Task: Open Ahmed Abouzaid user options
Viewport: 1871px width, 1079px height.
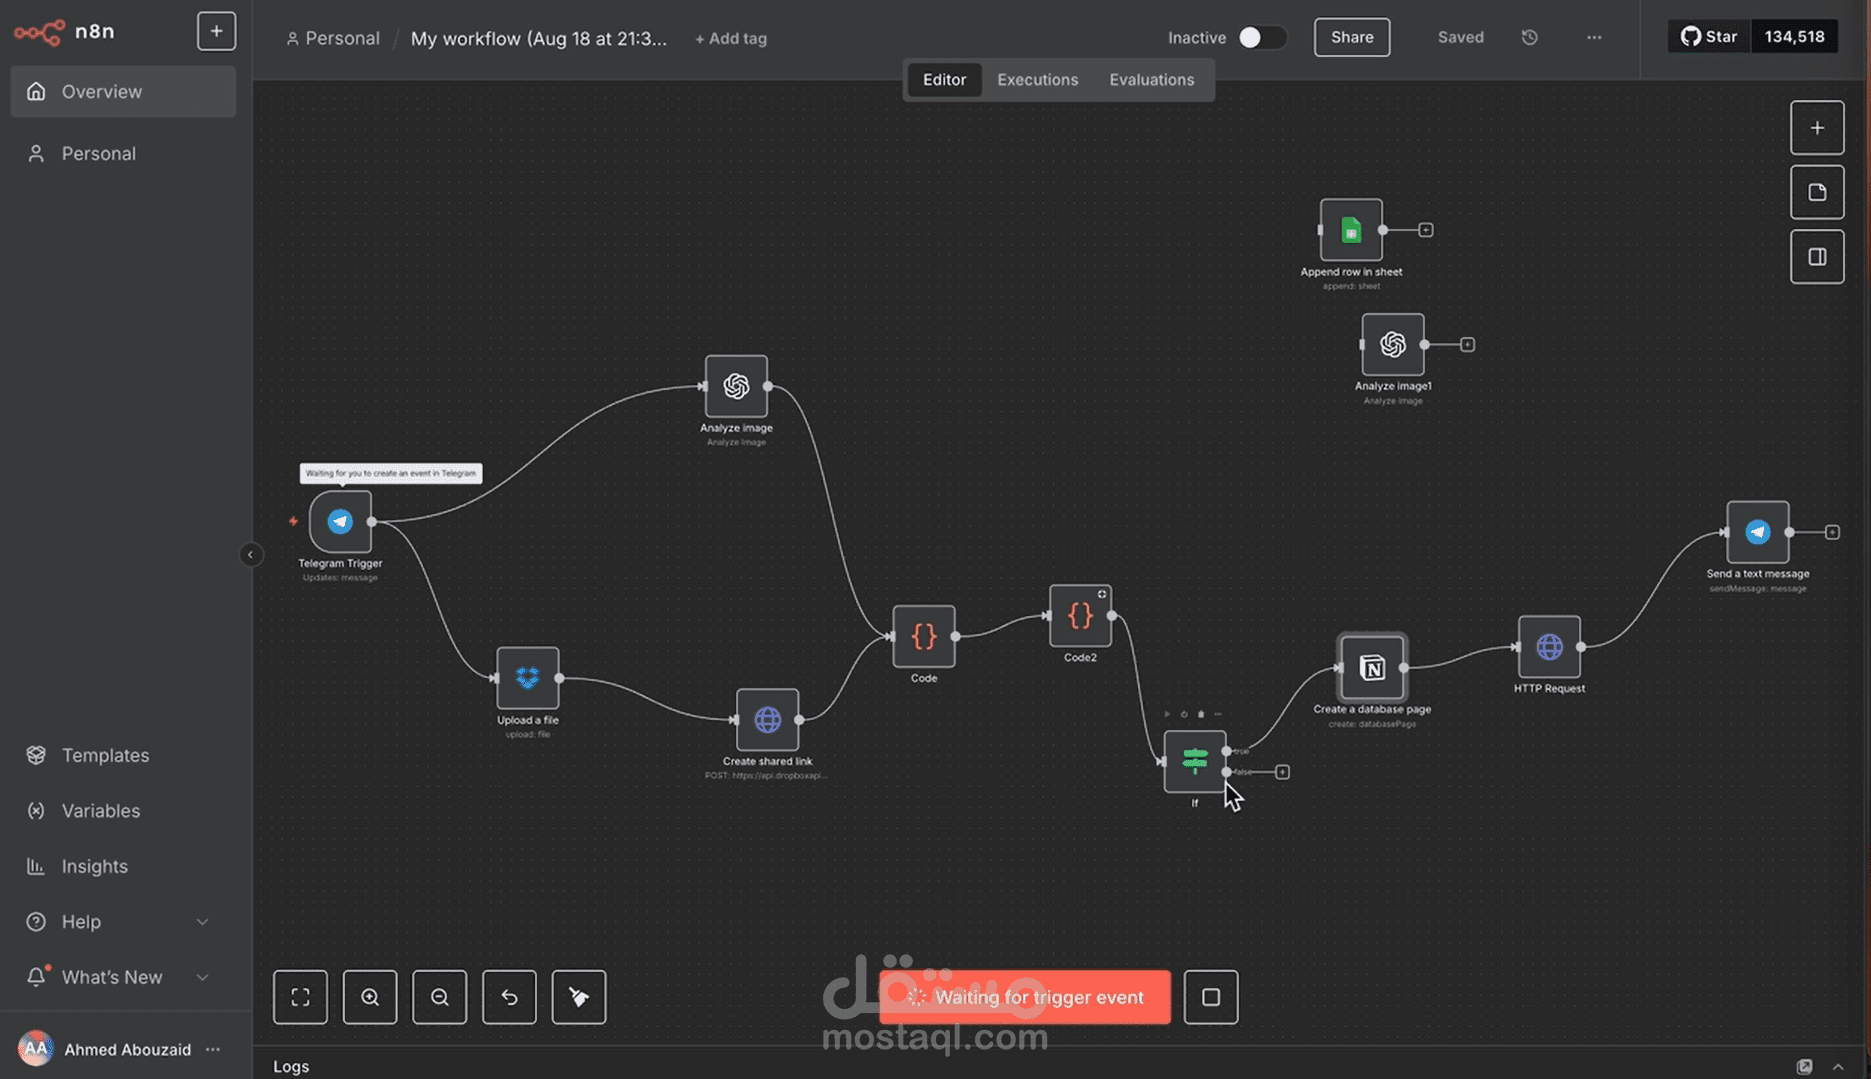Action: (213, 1049)
